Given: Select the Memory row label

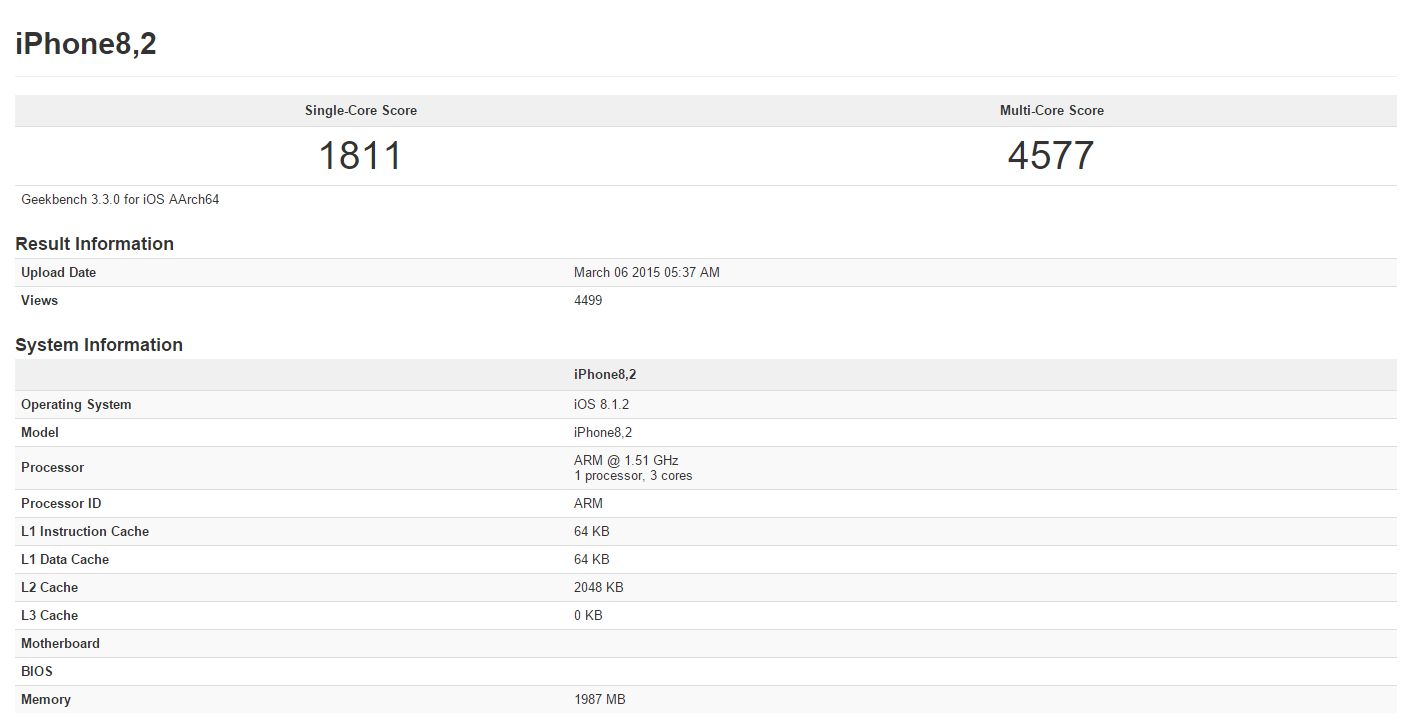Looking at the screenshot, I should [x=46, y=700].
